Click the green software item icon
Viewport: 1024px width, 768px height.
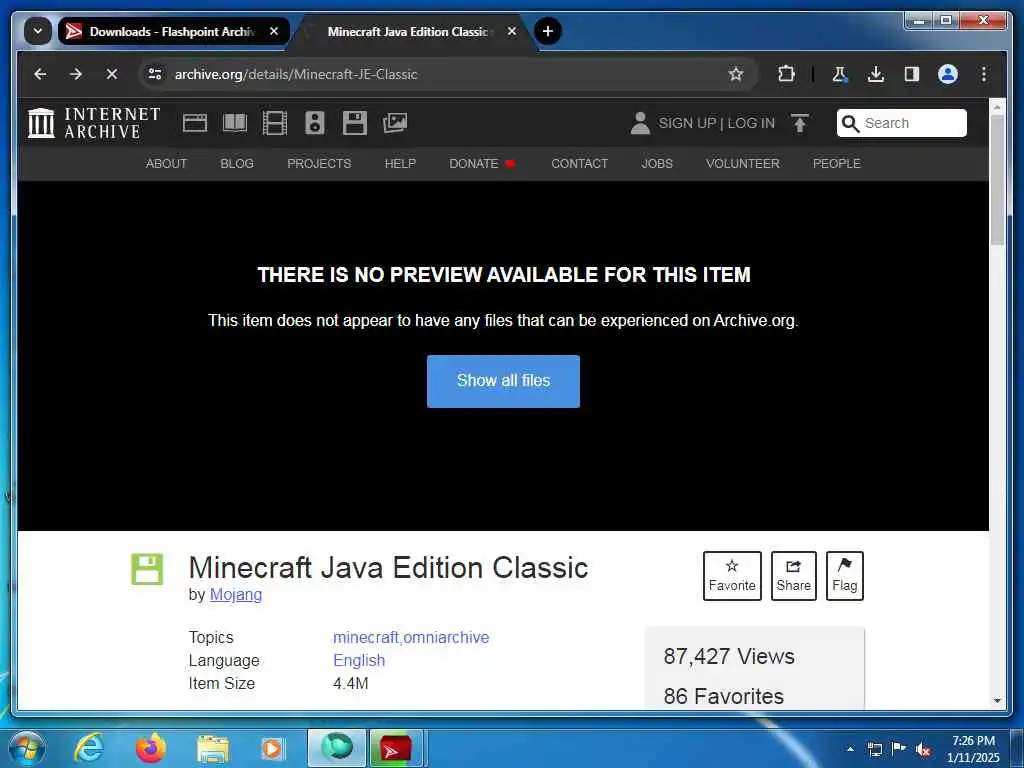coord(147,569)
